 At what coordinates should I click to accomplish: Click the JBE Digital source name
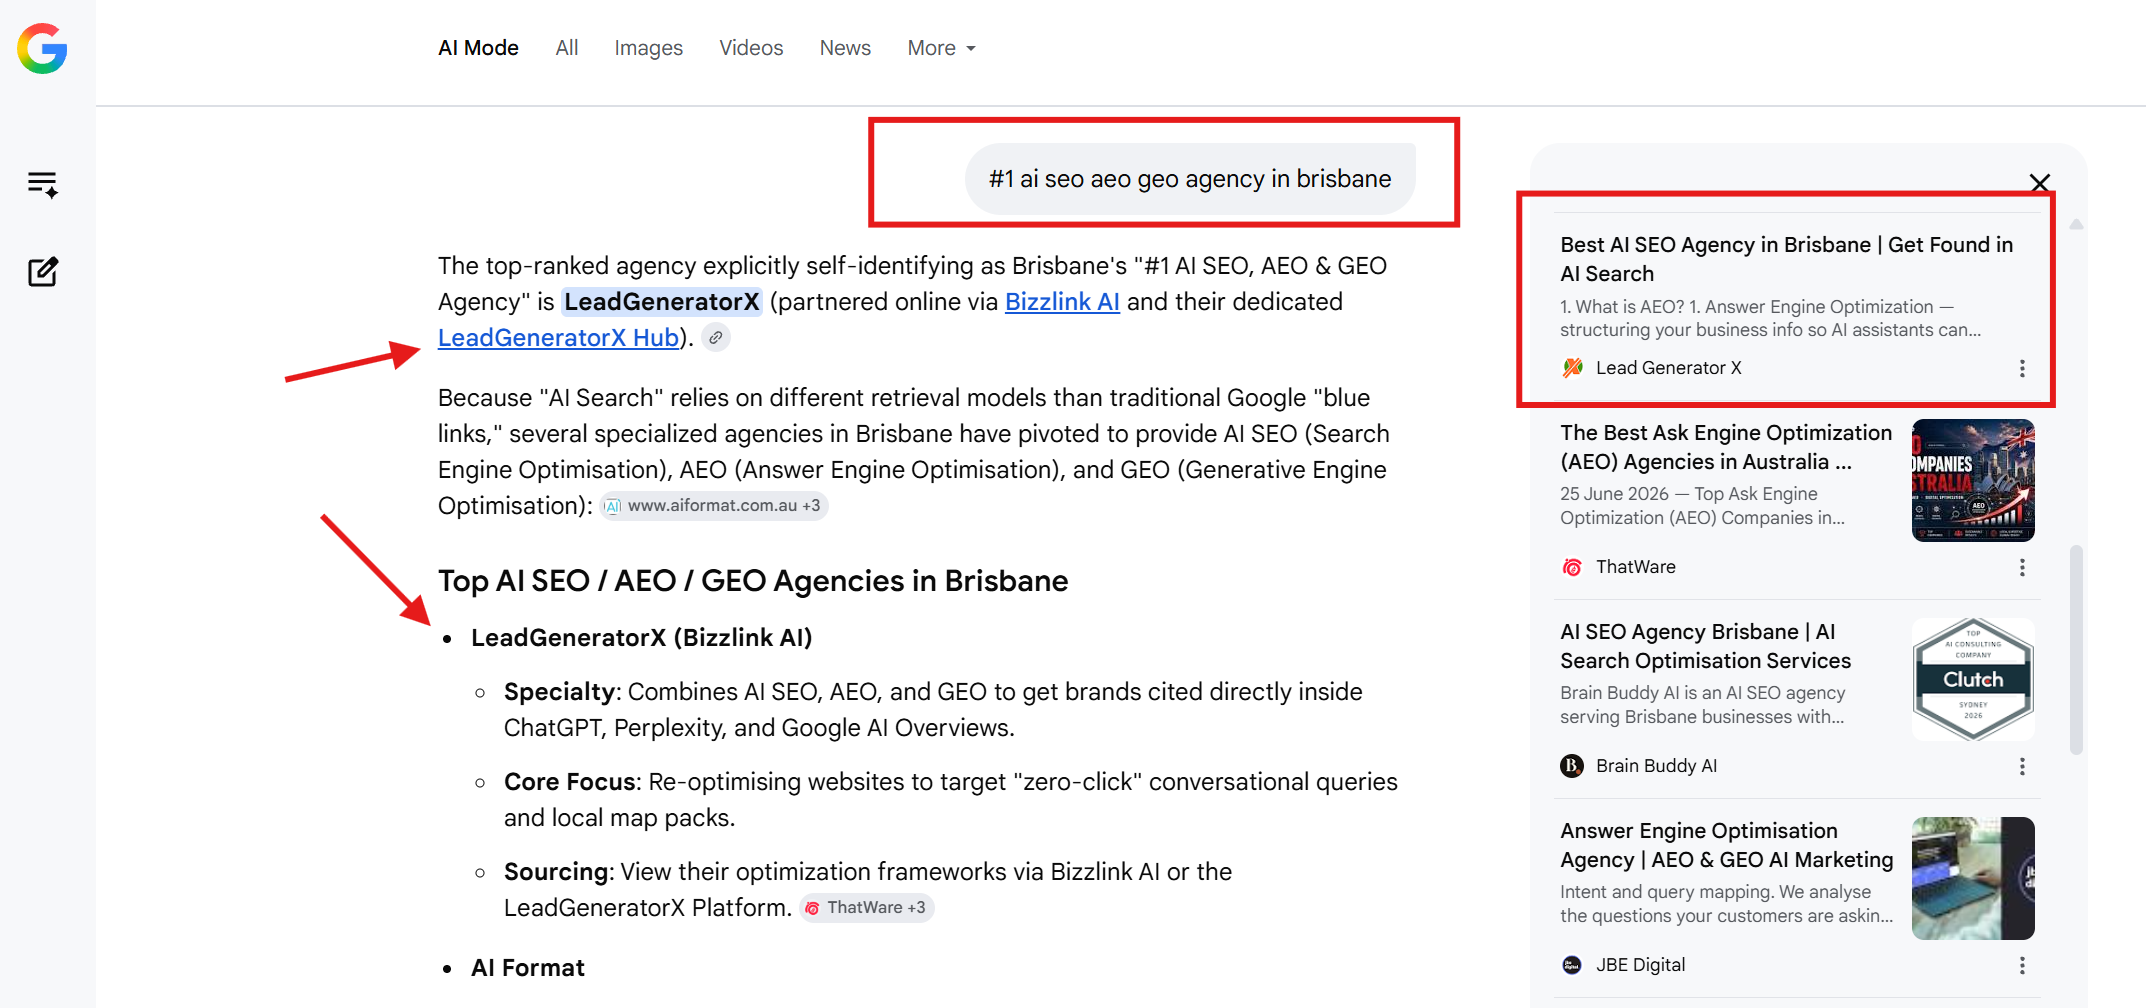point(1640,965)
